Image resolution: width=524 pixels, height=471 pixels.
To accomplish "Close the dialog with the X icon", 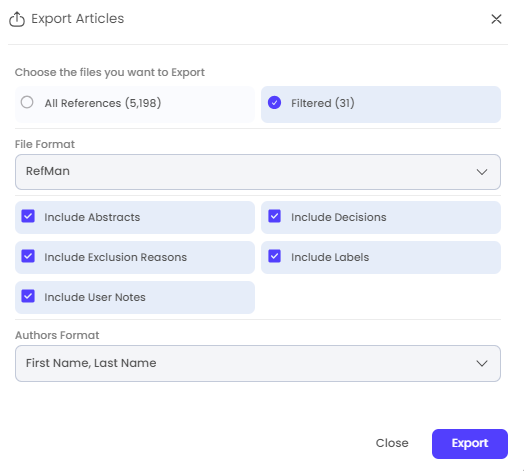I will pos(496,19).
